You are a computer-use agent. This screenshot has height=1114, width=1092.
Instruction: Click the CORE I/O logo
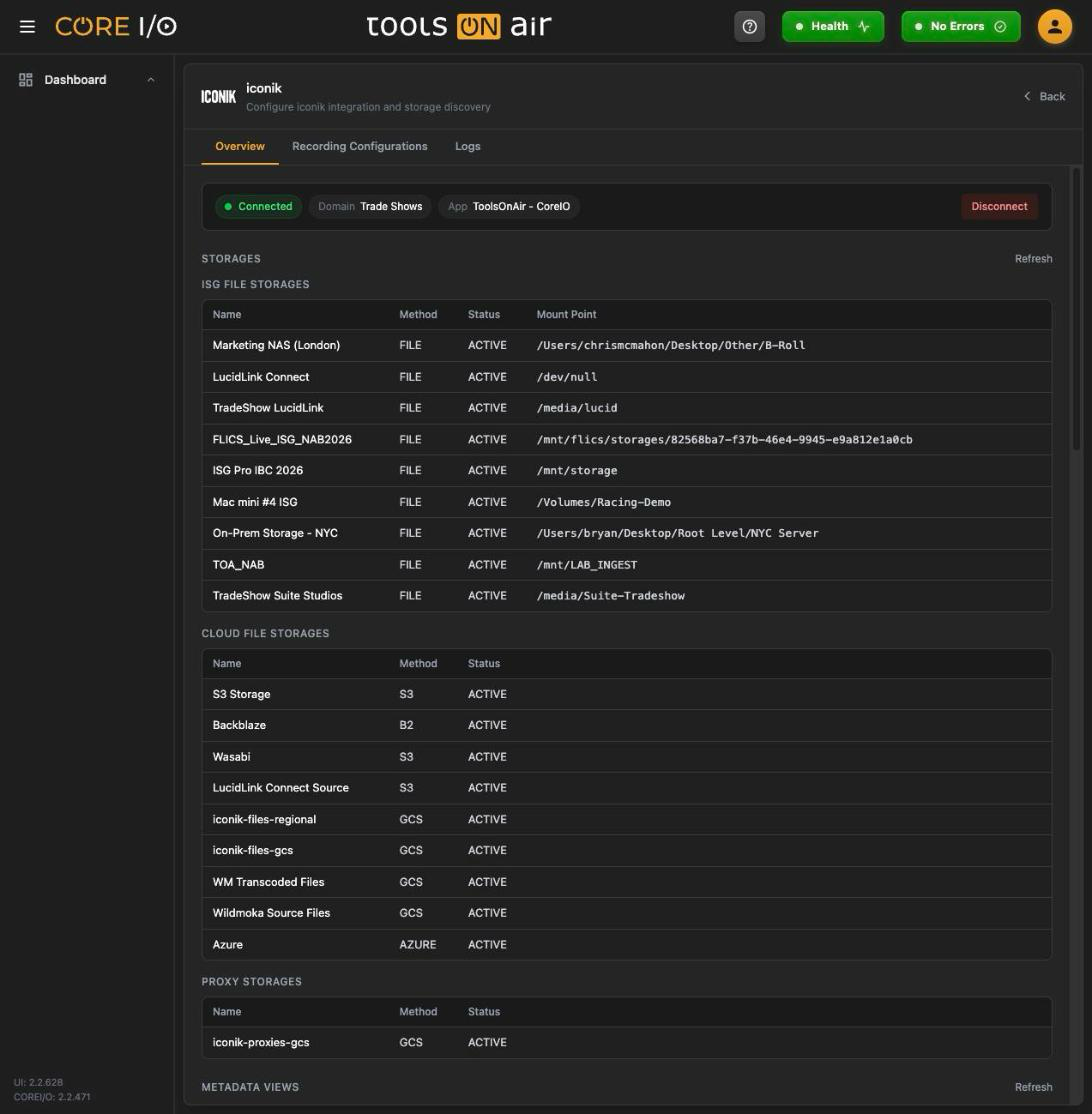click(116, 26)
